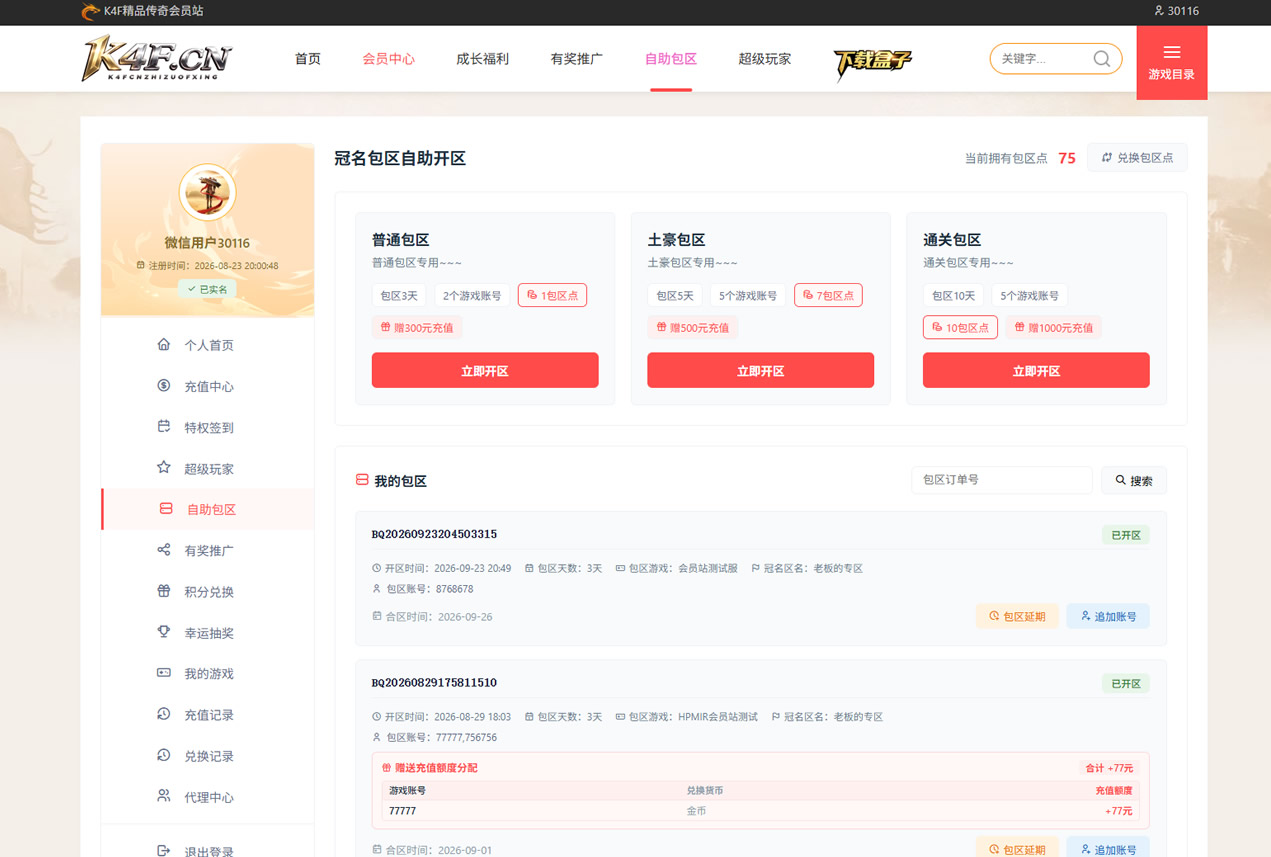Click the 包区3天 tag in 普通包区
Viewport: 1271px width, 857px height.
point(399,295)
